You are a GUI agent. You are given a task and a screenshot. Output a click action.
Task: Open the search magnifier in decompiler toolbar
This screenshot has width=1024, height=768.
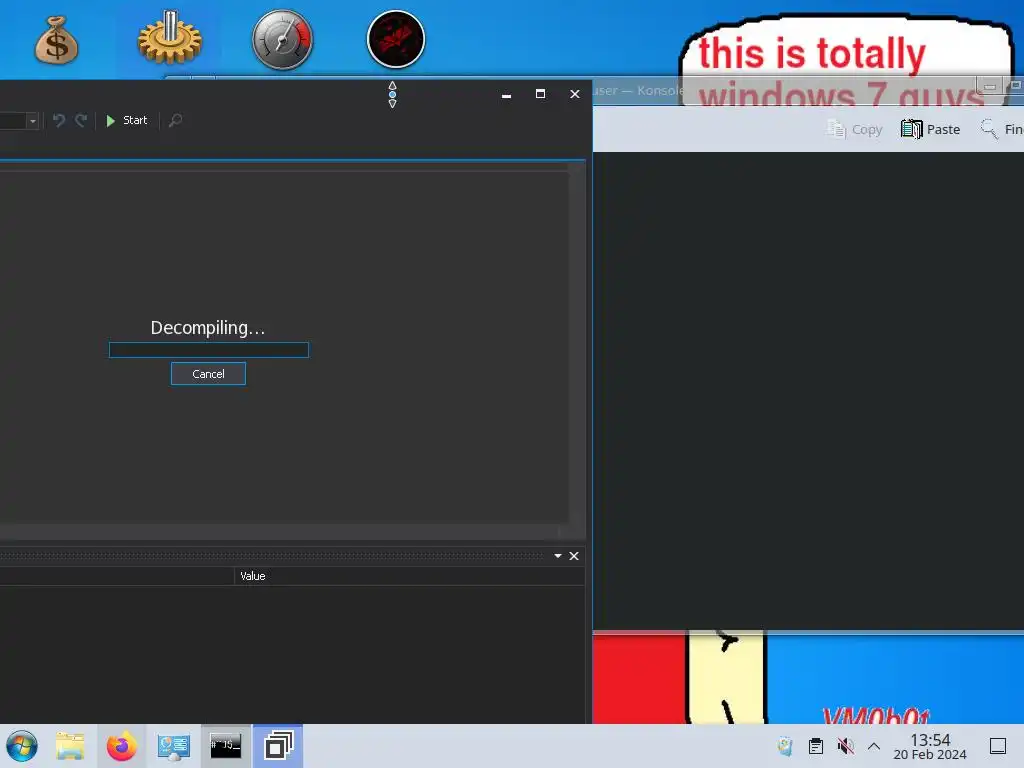pos(175,120)
